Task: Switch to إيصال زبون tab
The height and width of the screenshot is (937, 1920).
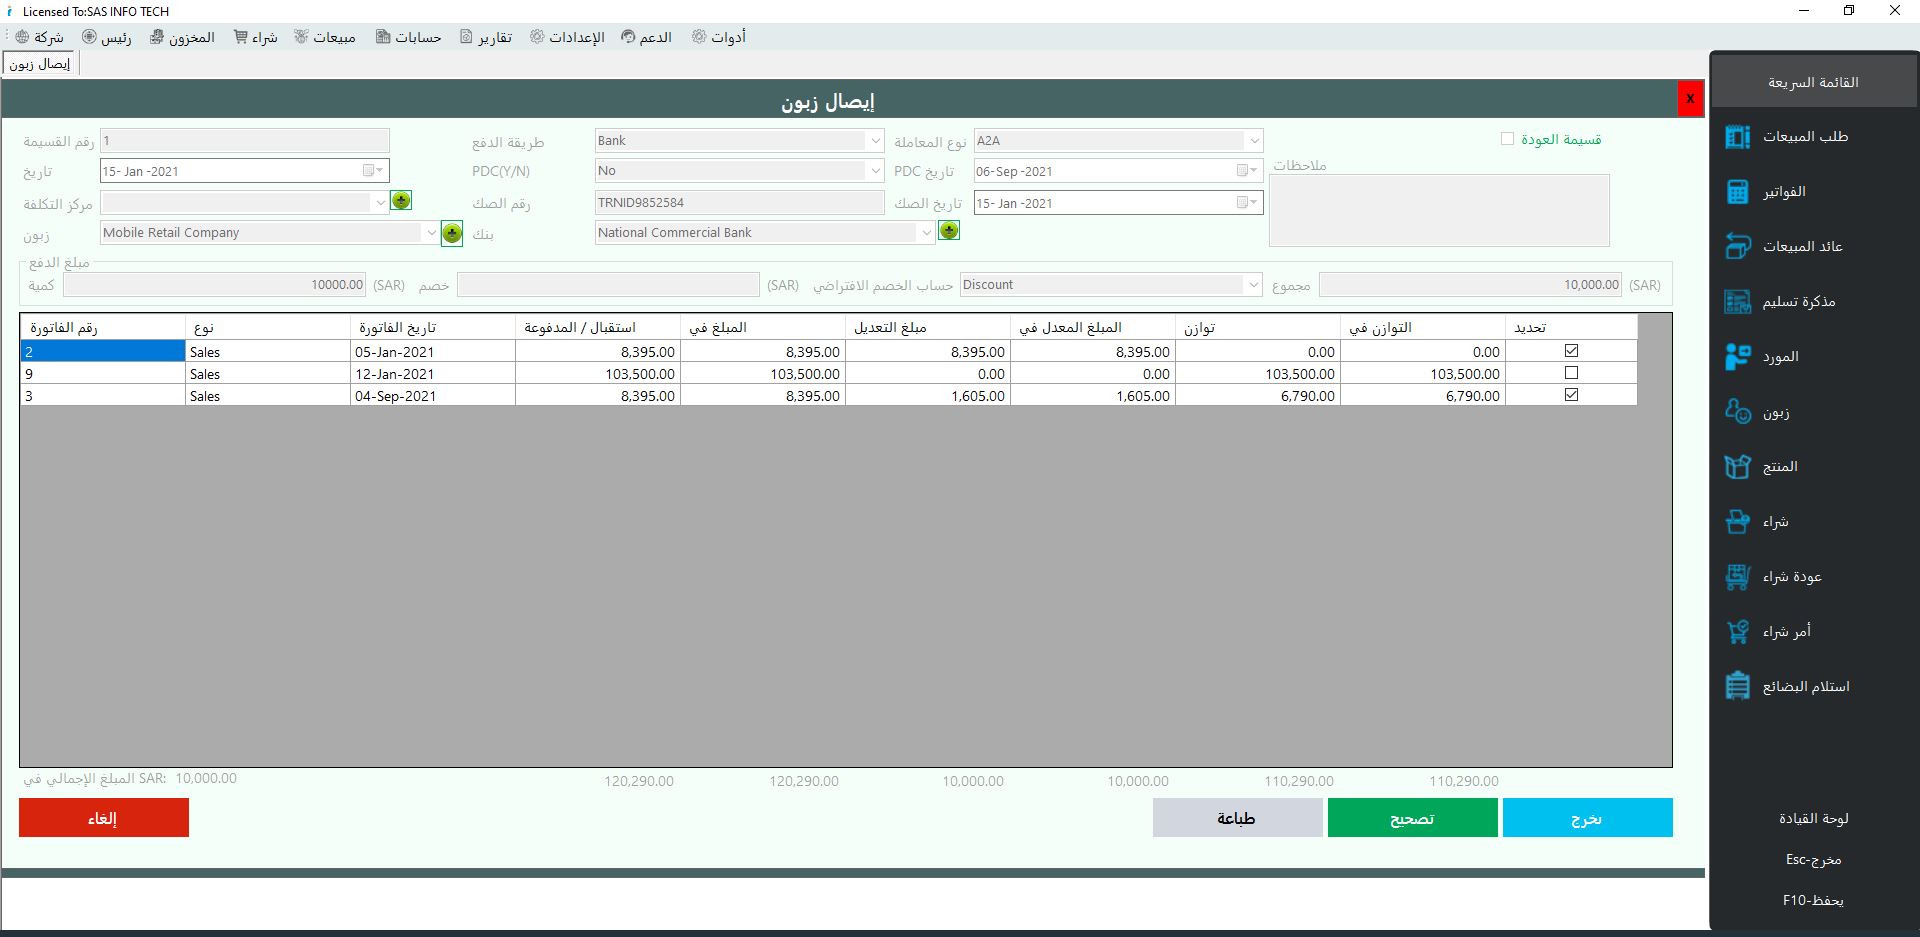Action: point(40,64)
